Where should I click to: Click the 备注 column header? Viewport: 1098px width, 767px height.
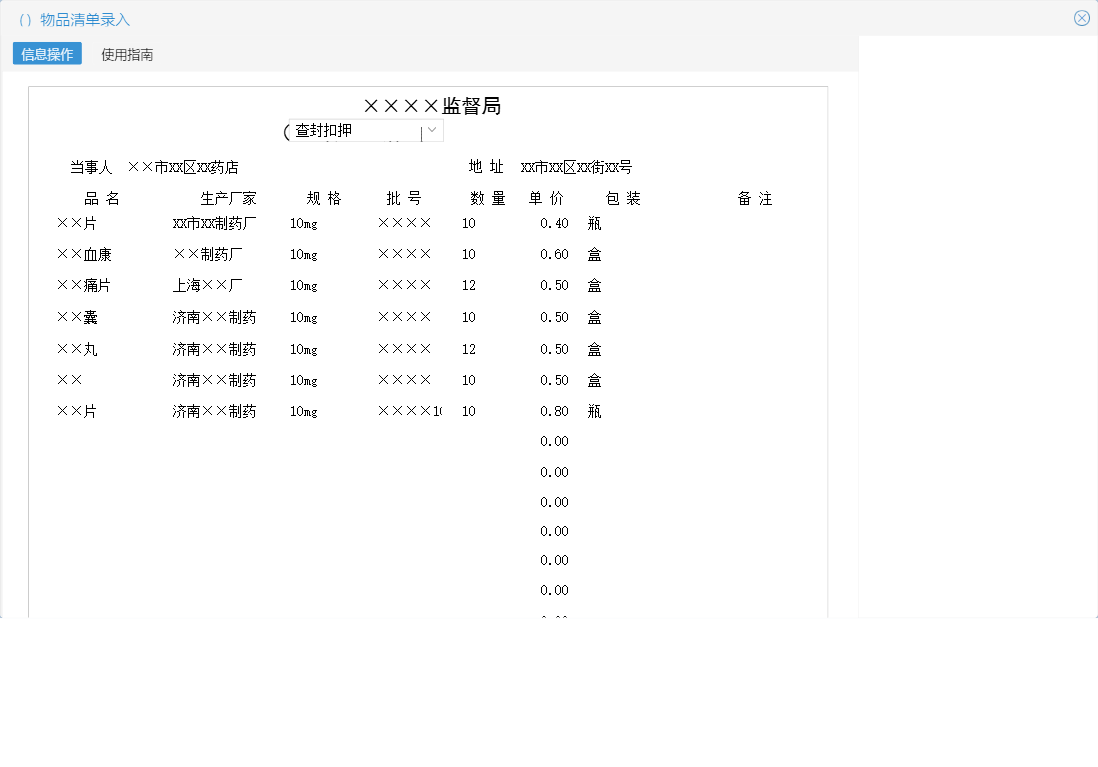754,198
